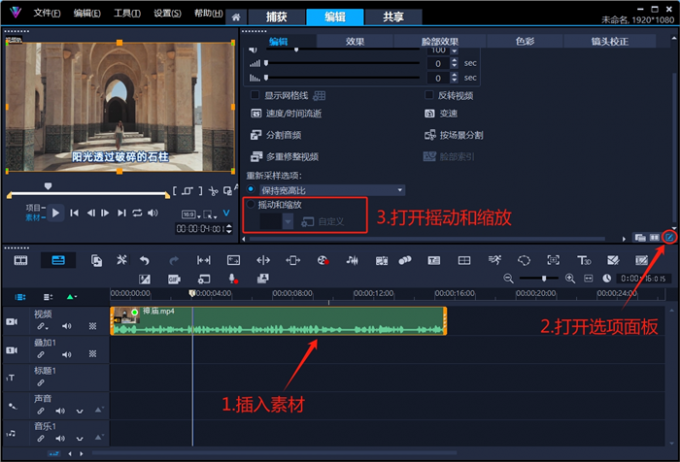Image resolution: width=680 pixels, height=462 pixels.
Task: Toggle ripple editing on 标题1 track
Action: pyautogui.click(x=40, y=383)
